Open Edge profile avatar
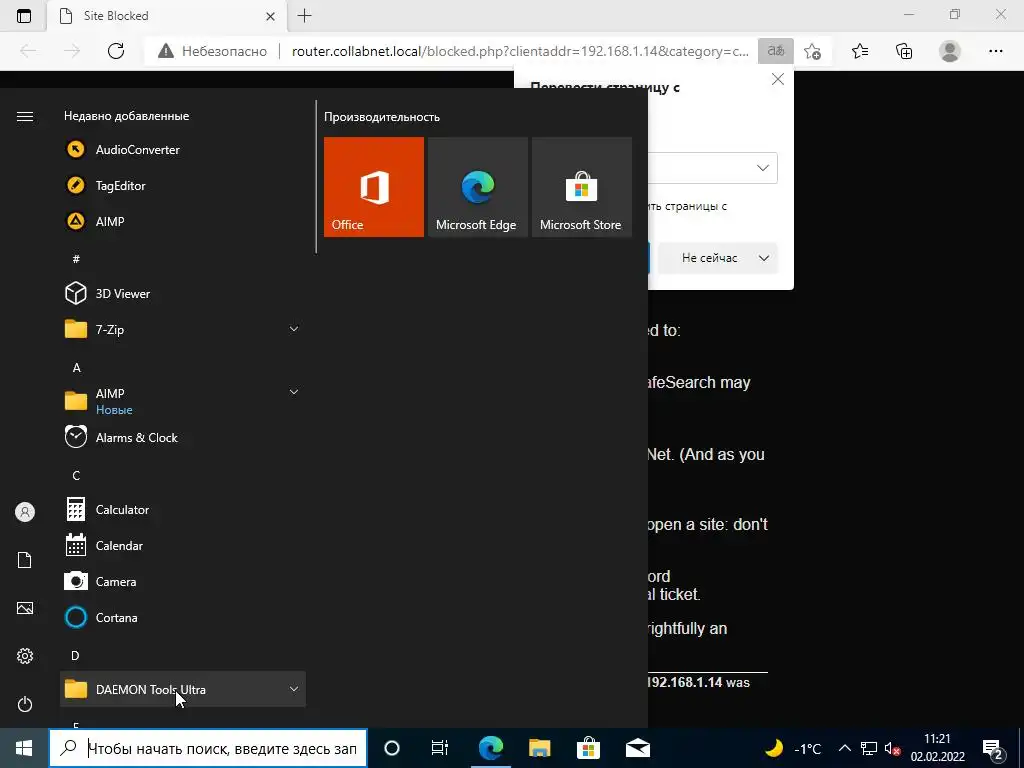The width and height of the screenshot is (1024, 768). point(950,51)
